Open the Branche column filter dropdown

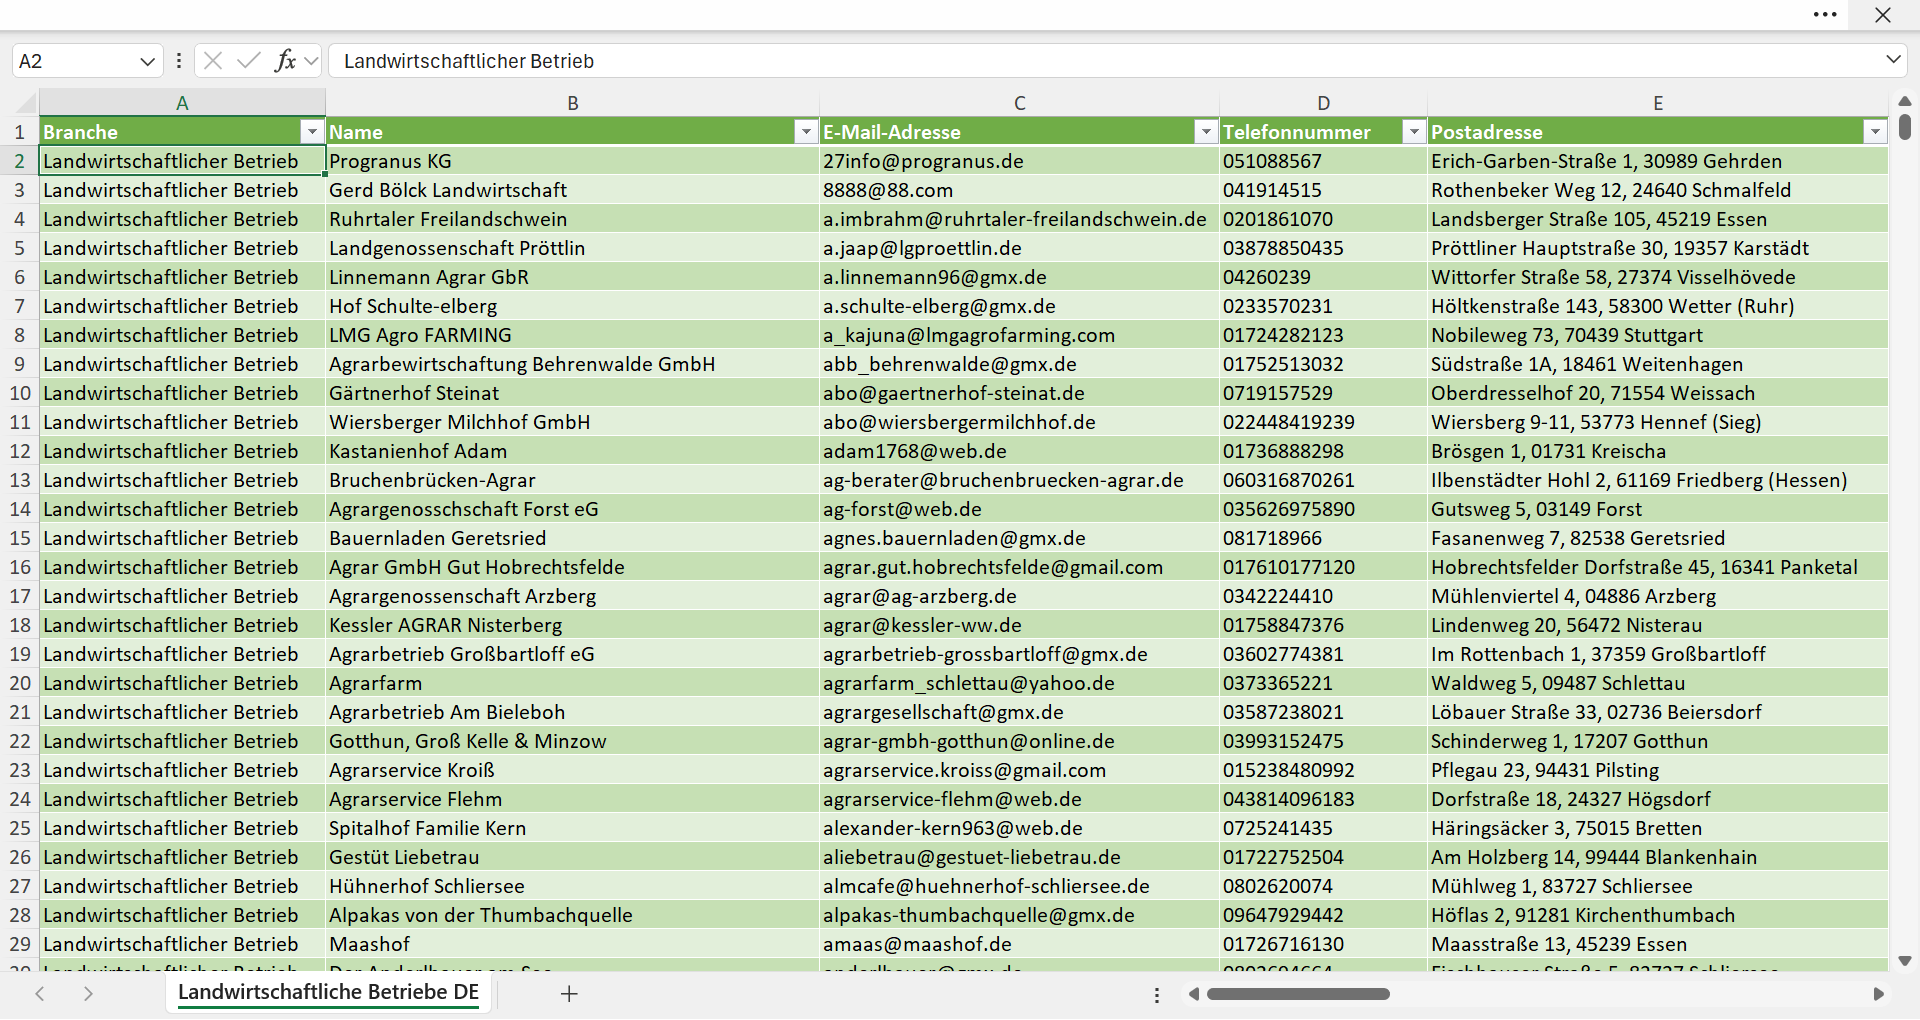(x=312, y=132)
